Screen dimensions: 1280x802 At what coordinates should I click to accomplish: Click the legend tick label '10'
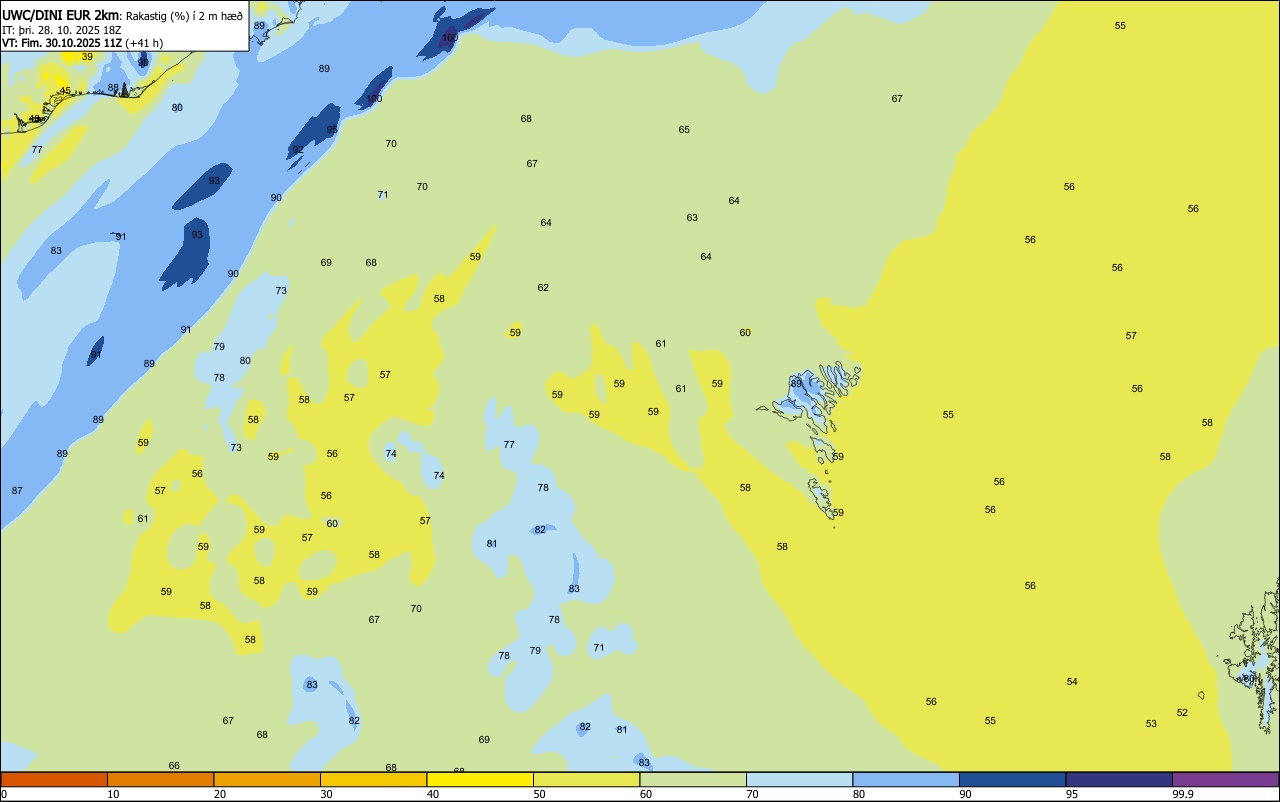113,794
